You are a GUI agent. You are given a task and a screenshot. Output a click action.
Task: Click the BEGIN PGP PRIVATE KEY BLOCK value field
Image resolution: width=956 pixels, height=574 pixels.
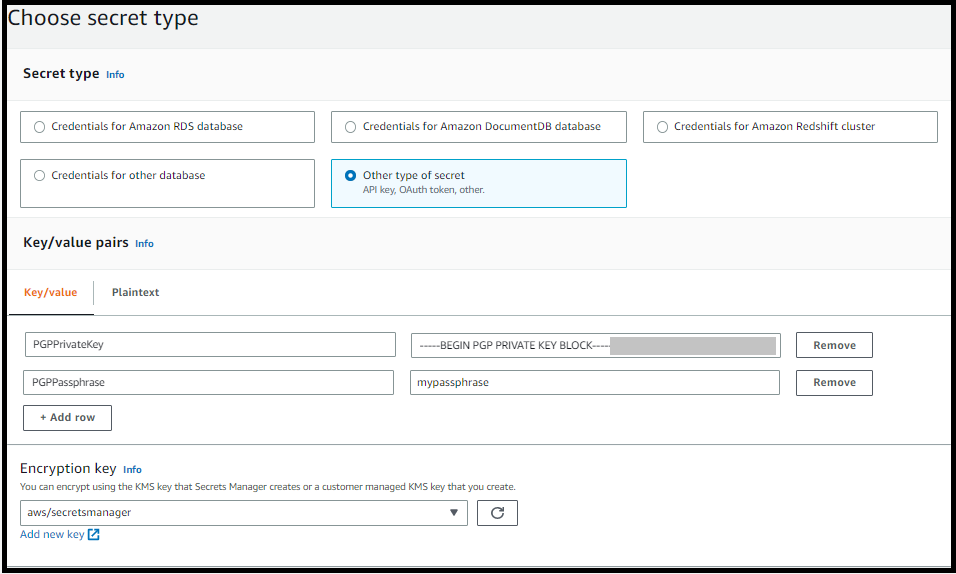point(594,345)
